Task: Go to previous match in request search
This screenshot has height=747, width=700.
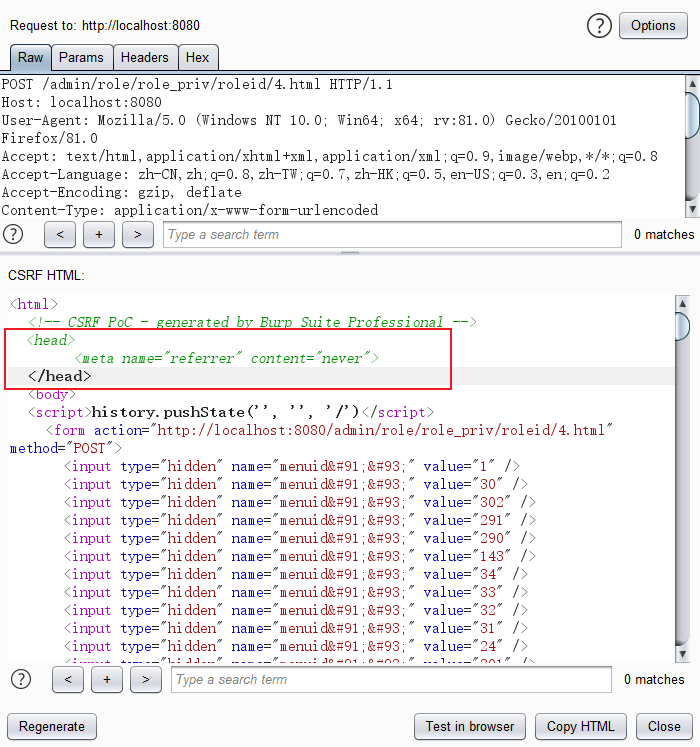Action: point(60,234)
